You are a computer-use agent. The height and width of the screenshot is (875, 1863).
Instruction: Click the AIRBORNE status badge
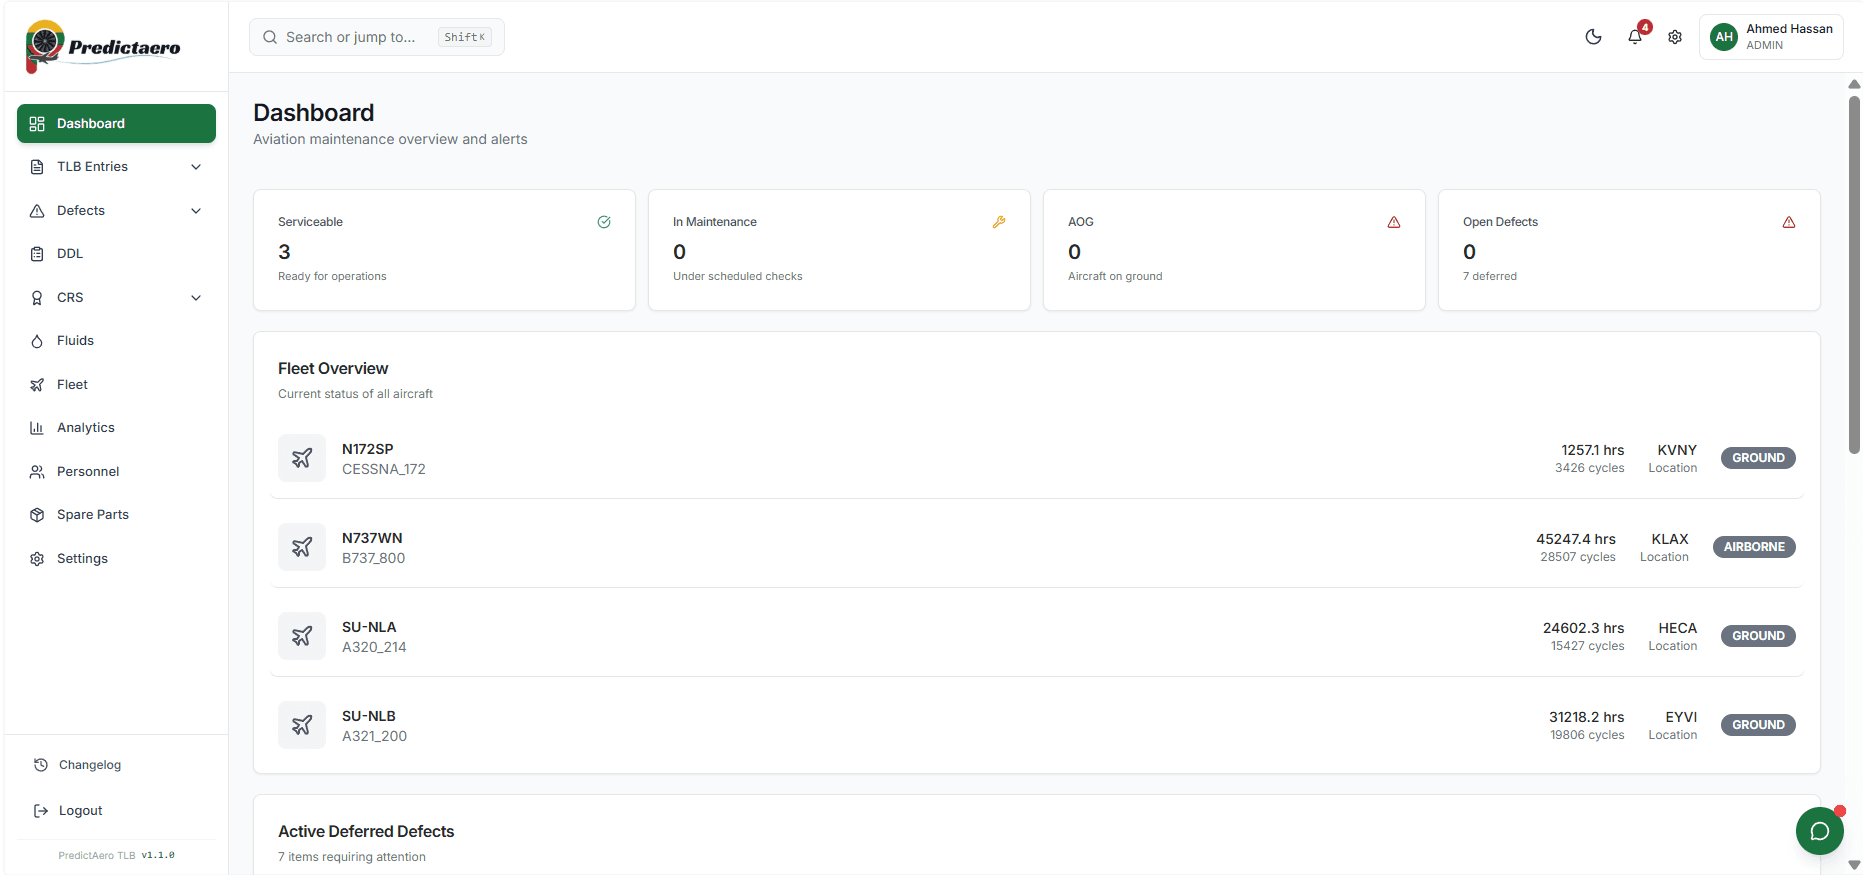1754,547
